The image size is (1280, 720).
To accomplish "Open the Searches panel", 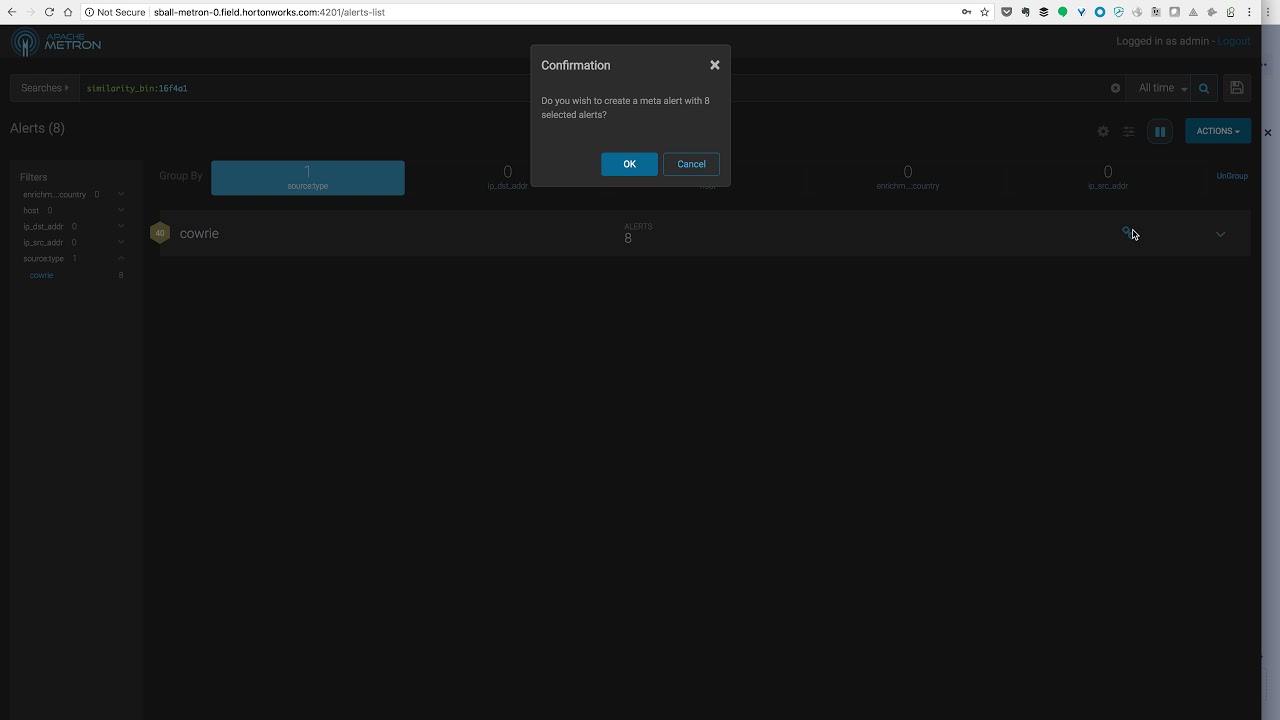I will click(x=45, y=88).
